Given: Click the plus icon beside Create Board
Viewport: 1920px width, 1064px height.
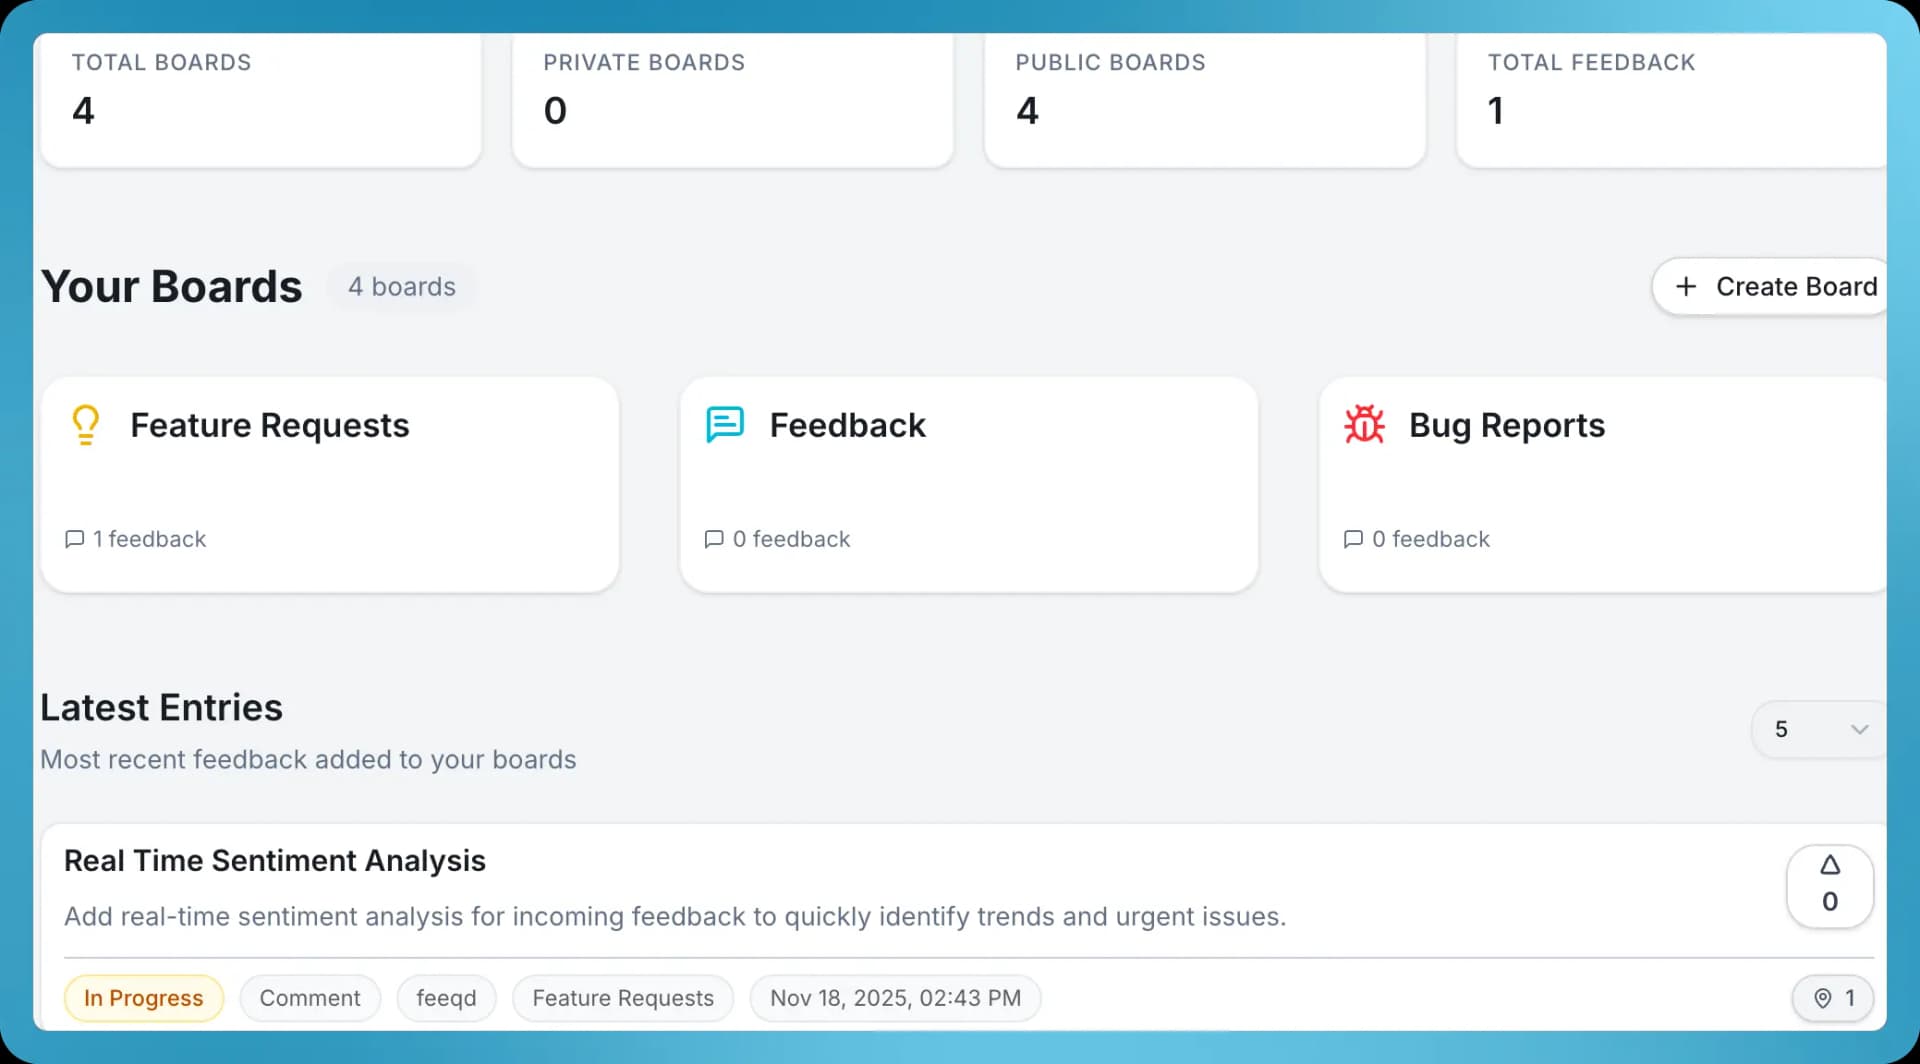Looking at the screenshot, I should (x=1686, y=287).
